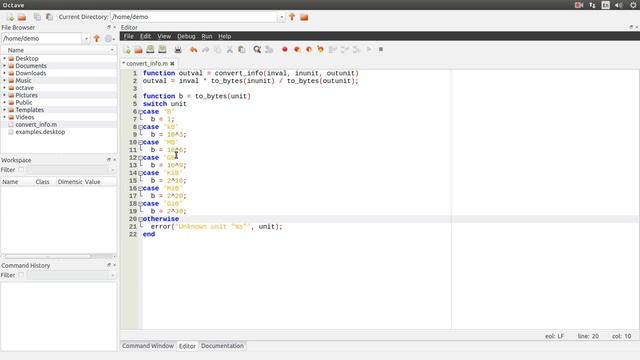
Task: Open file using main toolbar folder icon
Action: point(22,17)
